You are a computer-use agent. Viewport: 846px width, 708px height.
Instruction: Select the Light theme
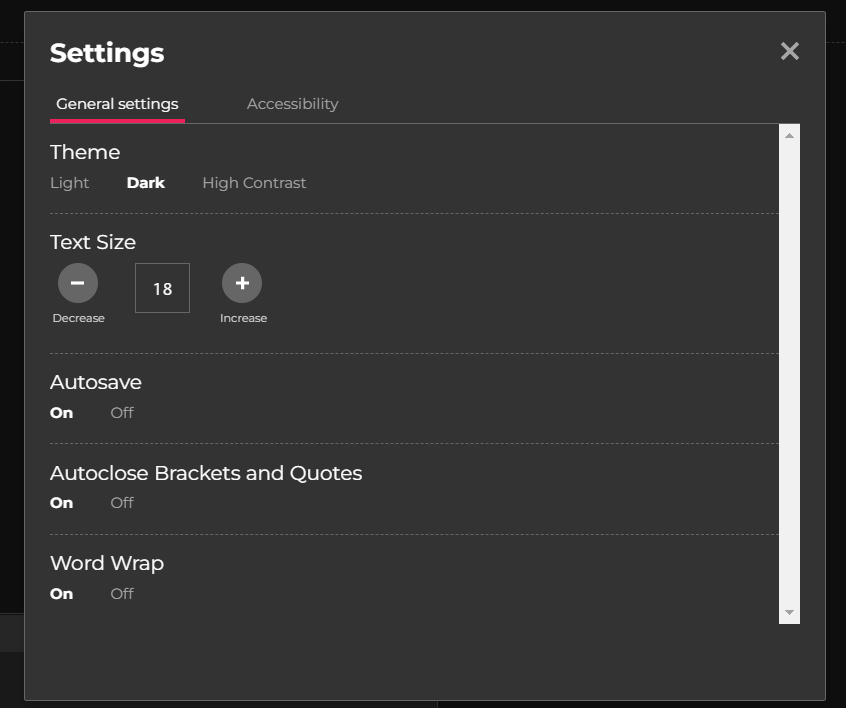pyautogui.click(x=69, y=183)
